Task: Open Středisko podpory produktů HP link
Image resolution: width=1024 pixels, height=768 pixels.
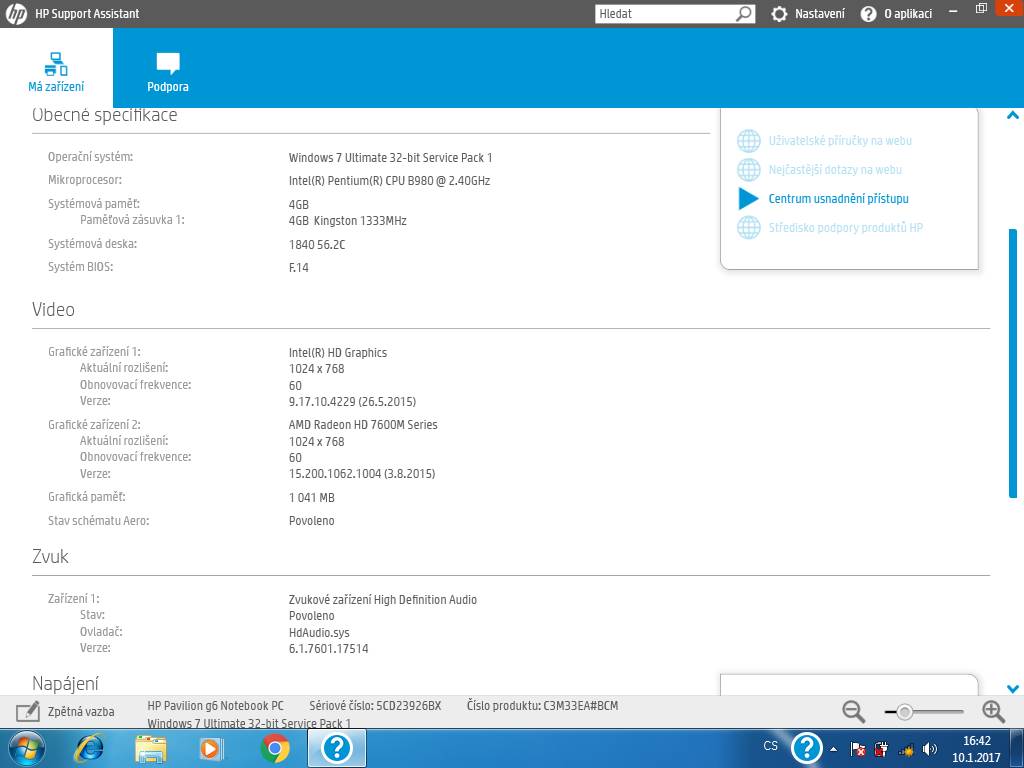Action: (846, 227)
